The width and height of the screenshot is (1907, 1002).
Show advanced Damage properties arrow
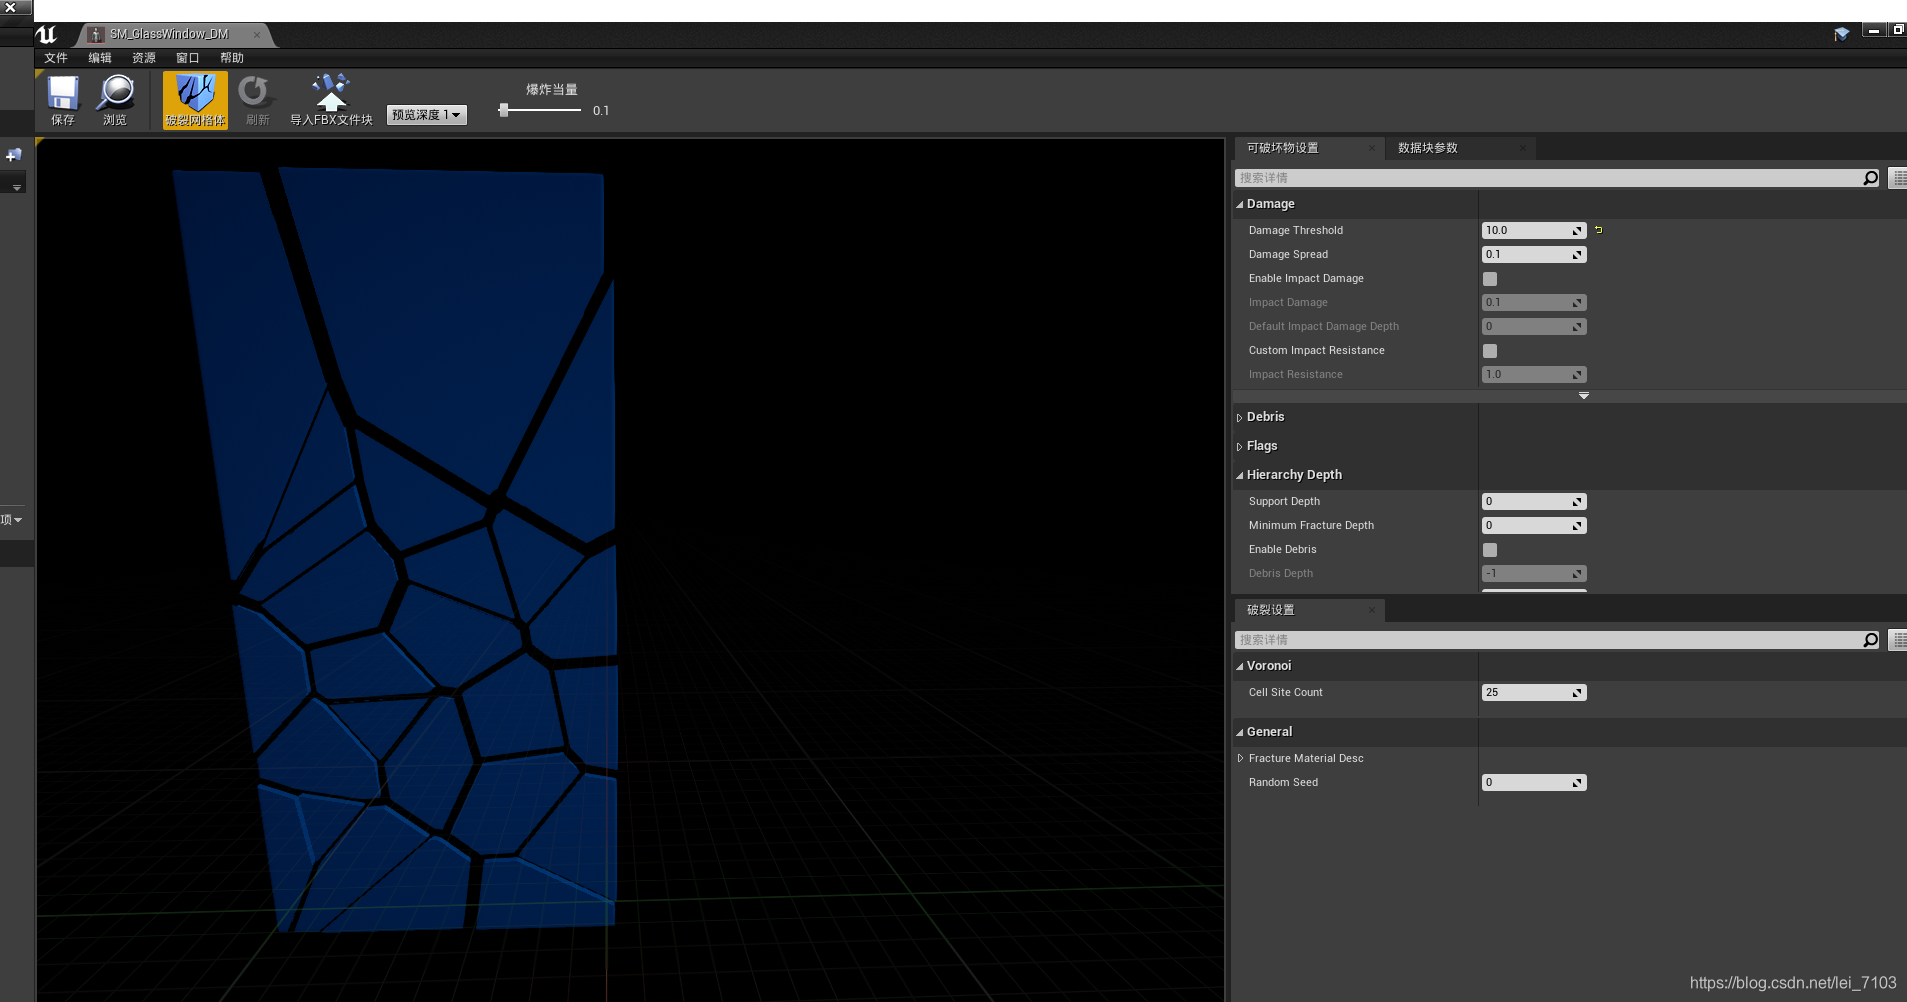tap(1584, 396)
